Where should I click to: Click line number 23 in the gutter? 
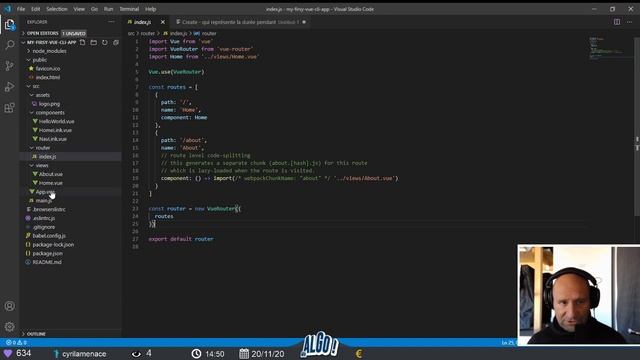coord(136,209)
